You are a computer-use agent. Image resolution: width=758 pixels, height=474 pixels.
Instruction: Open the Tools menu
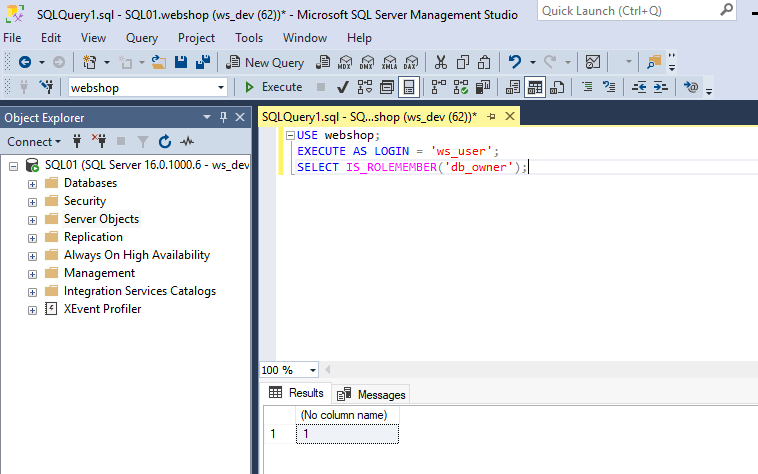click(x=249, y=38)
